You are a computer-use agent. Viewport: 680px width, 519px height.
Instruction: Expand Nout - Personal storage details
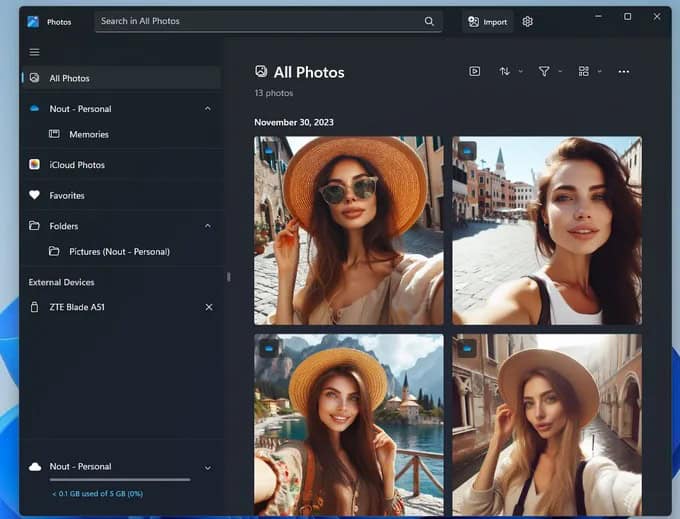(208, 468)
